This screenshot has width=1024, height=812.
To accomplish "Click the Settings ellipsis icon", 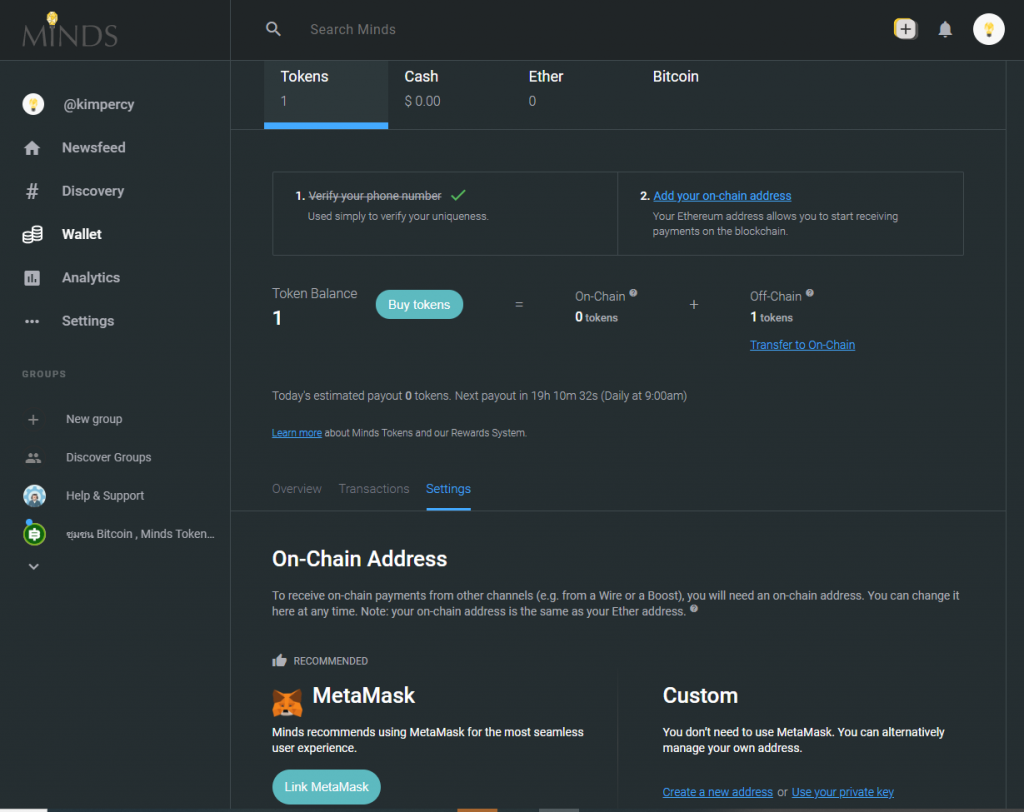I will [x=32, y=321].
